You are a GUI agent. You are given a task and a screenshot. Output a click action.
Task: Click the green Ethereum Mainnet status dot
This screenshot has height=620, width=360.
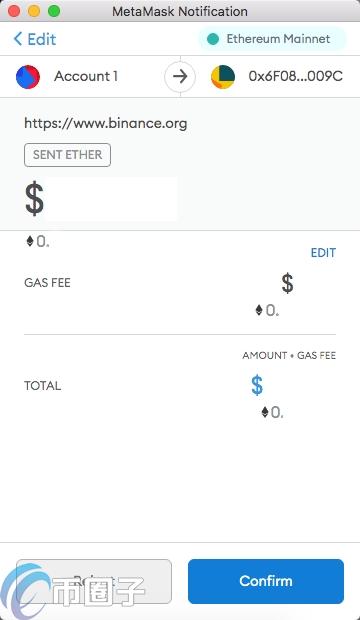213,39
